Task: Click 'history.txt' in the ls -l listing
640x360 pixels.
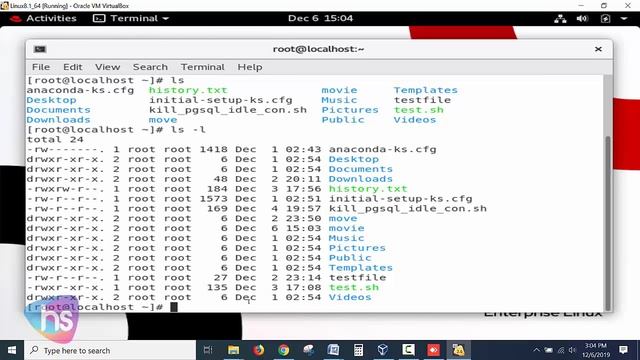Action: tap(368, 189)
